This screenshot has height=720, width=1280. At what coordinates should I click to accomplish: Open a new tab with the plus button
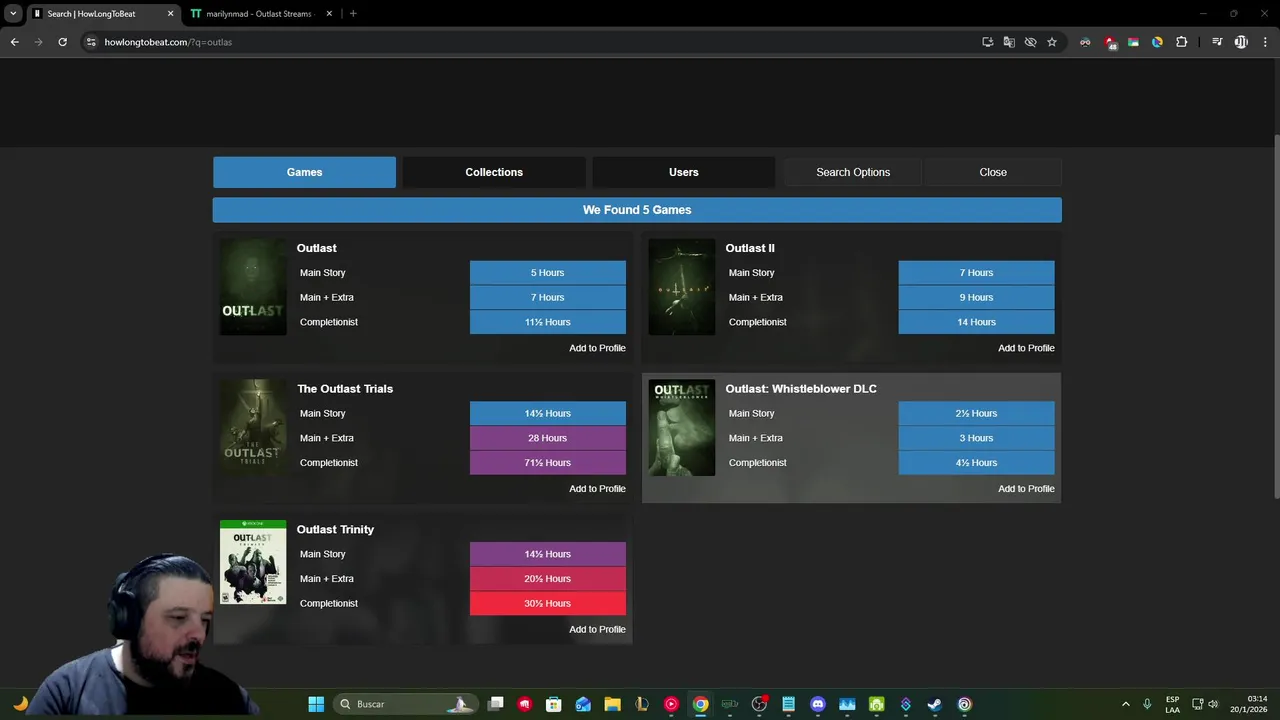tap(353, 14)
